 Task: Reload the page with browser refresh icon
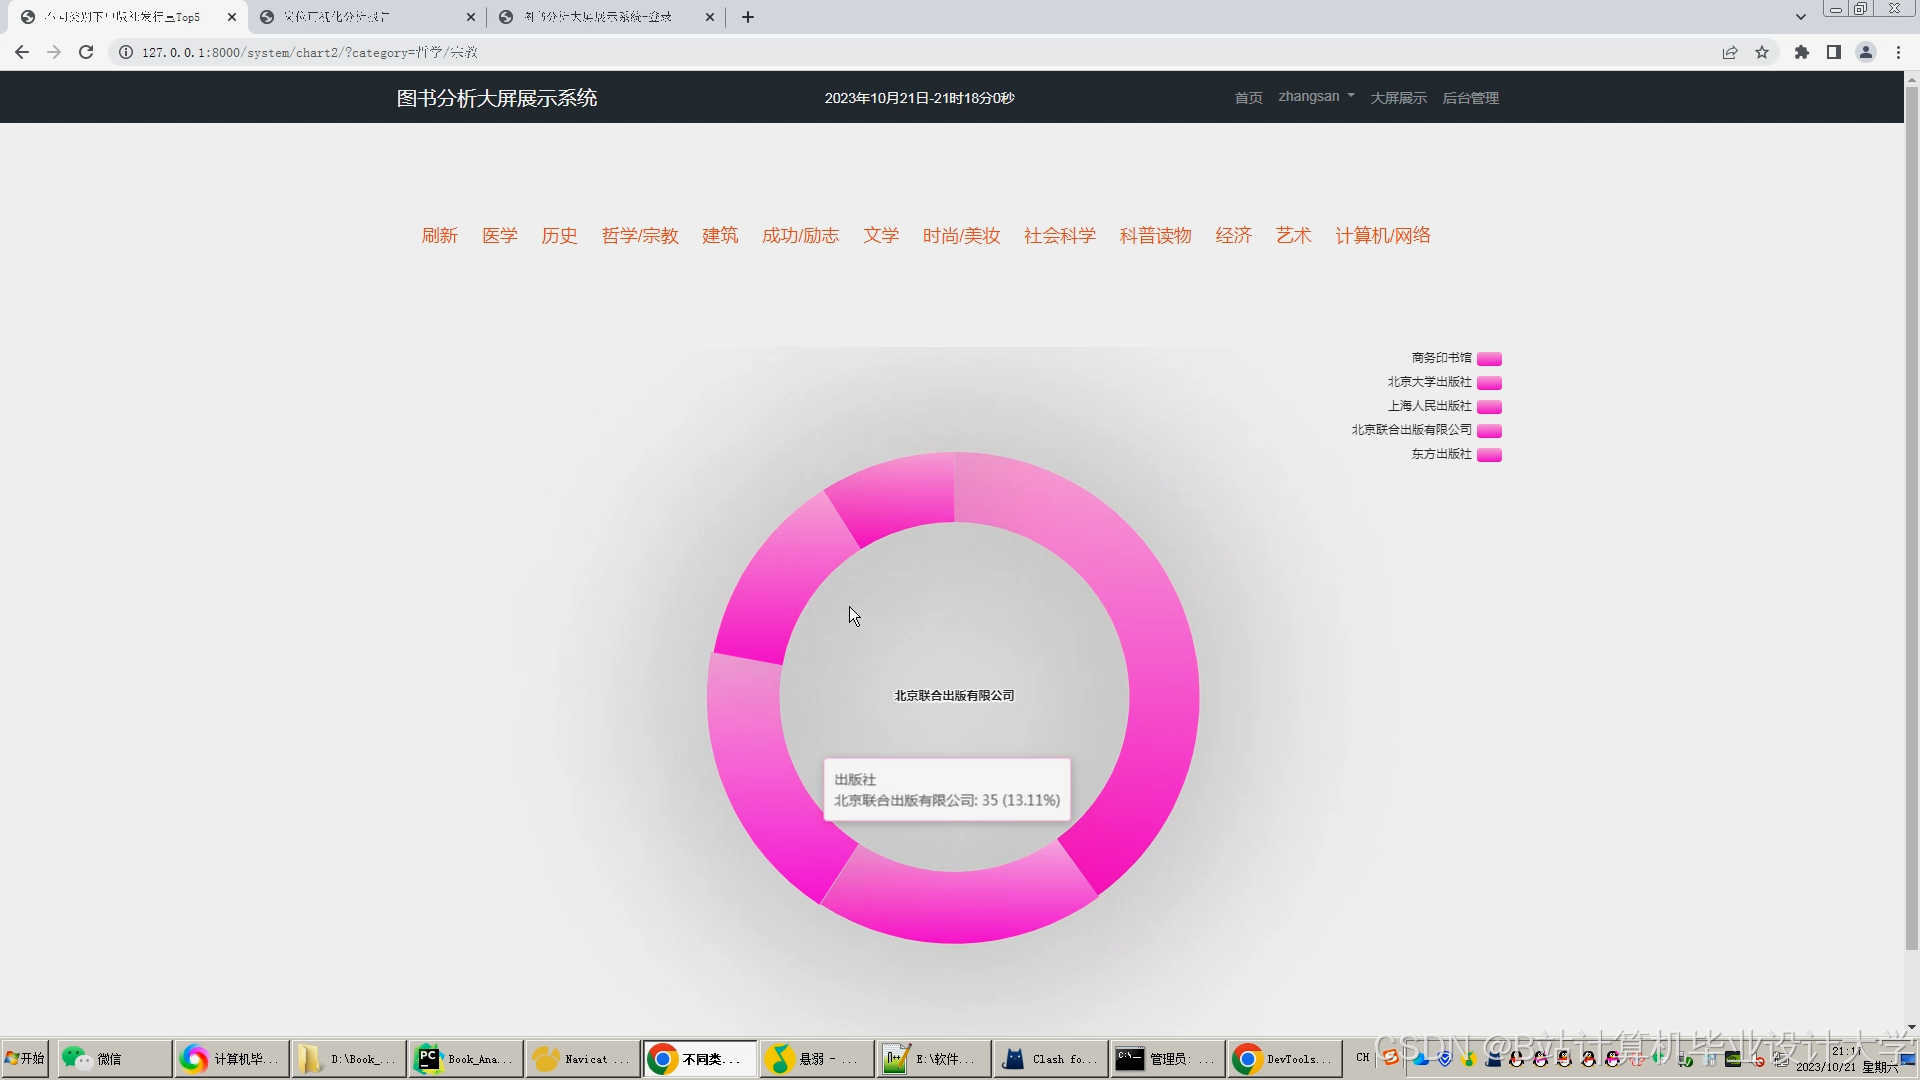tap(86, 52)
